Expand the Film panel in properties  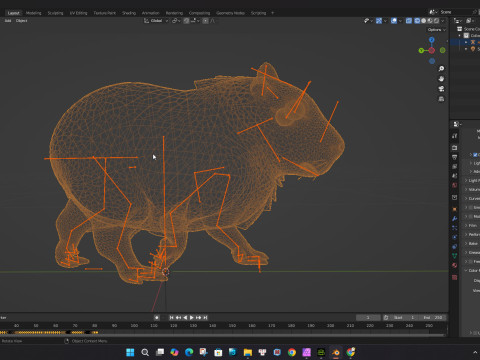point(473,225)
